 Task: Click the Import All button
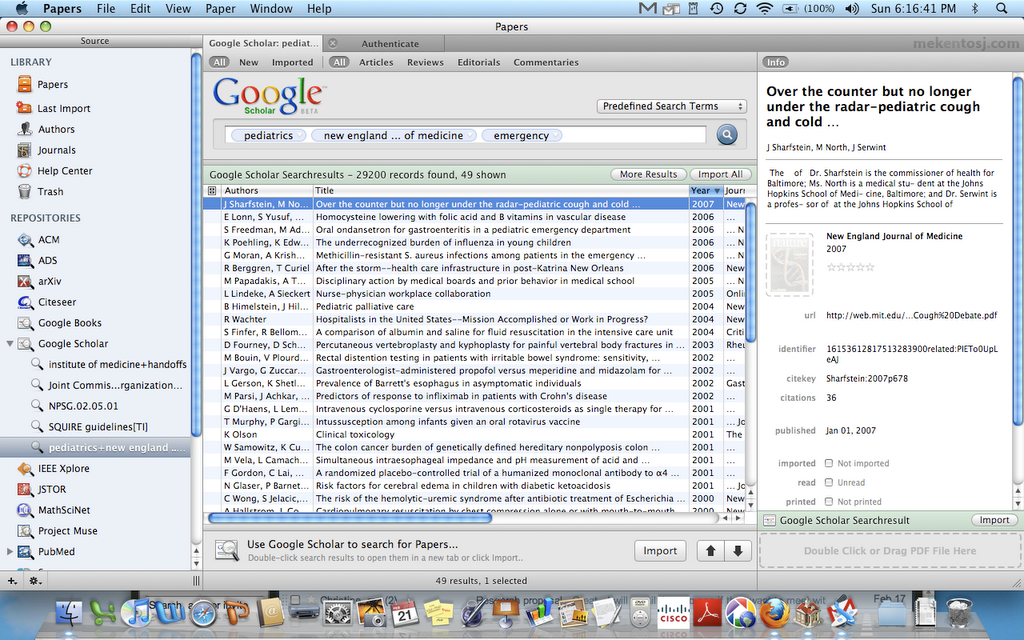click(720, 174)
